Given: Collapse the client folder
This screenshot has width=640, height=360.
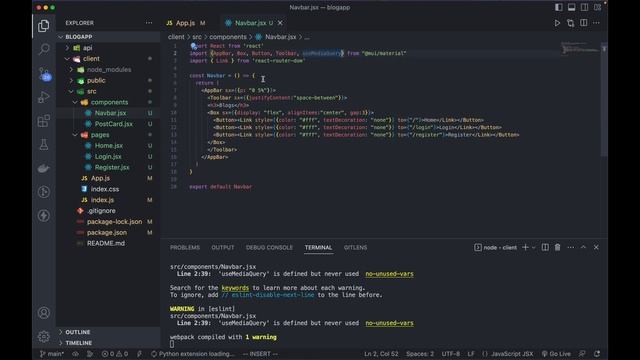Looking at the screenshot, I should tap(108, 59).
